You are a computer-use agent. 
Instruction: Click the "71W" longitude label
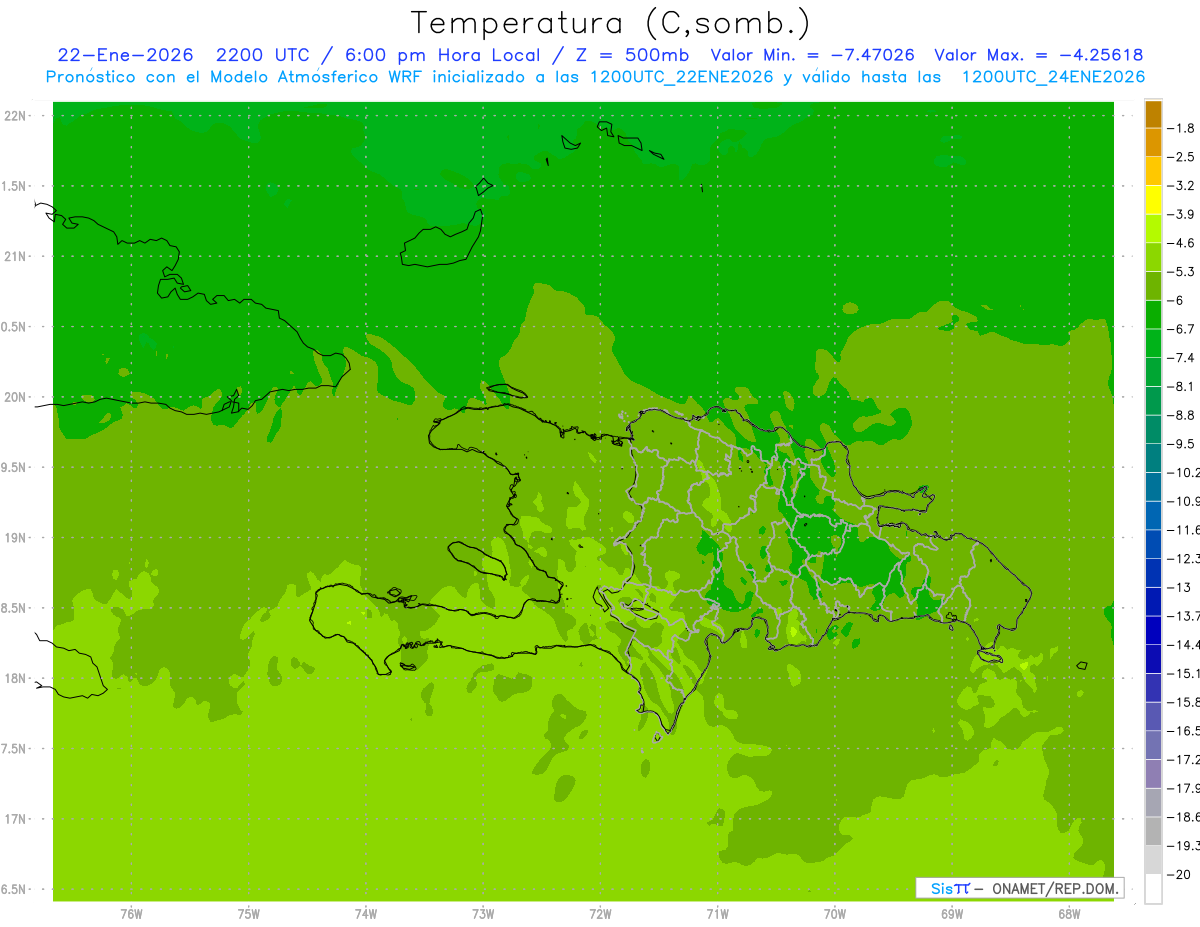pyautogui.click(x=717, y=914)
